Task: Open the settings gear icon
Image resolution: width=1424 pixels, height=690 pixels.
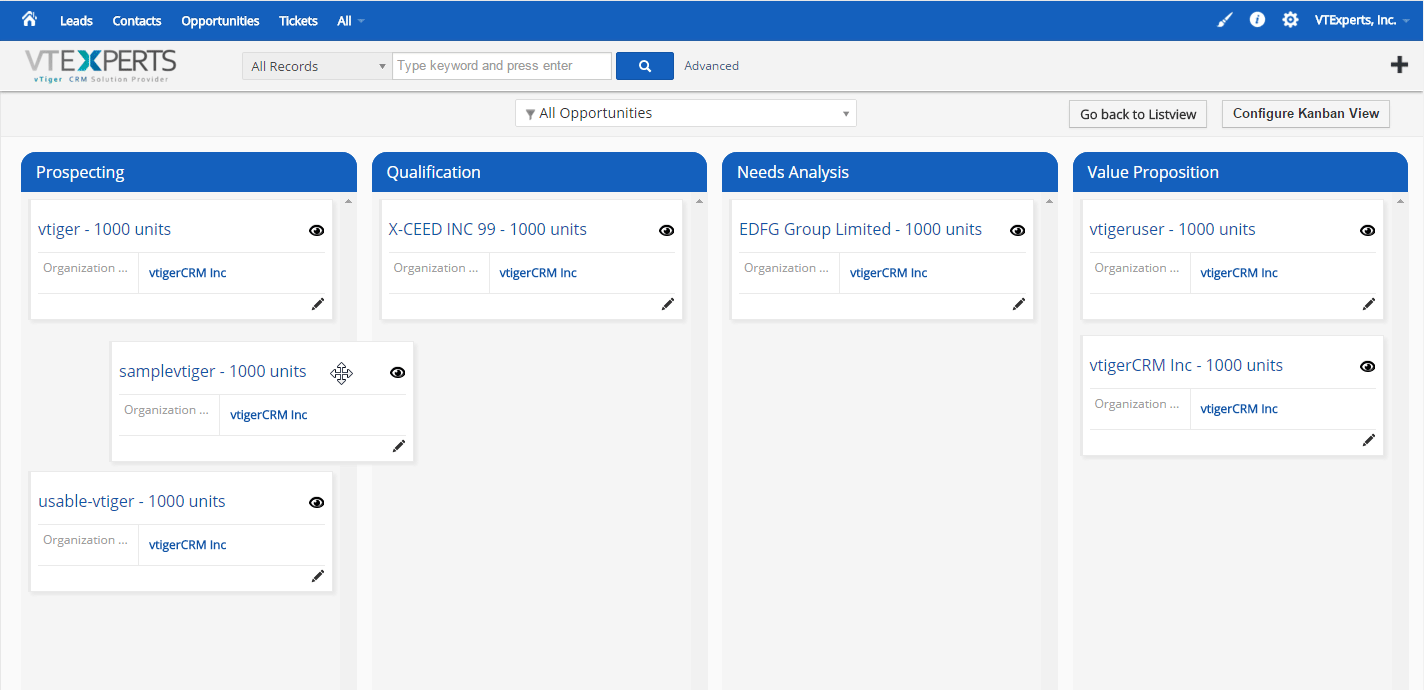Action: [x=1290, y=20]
